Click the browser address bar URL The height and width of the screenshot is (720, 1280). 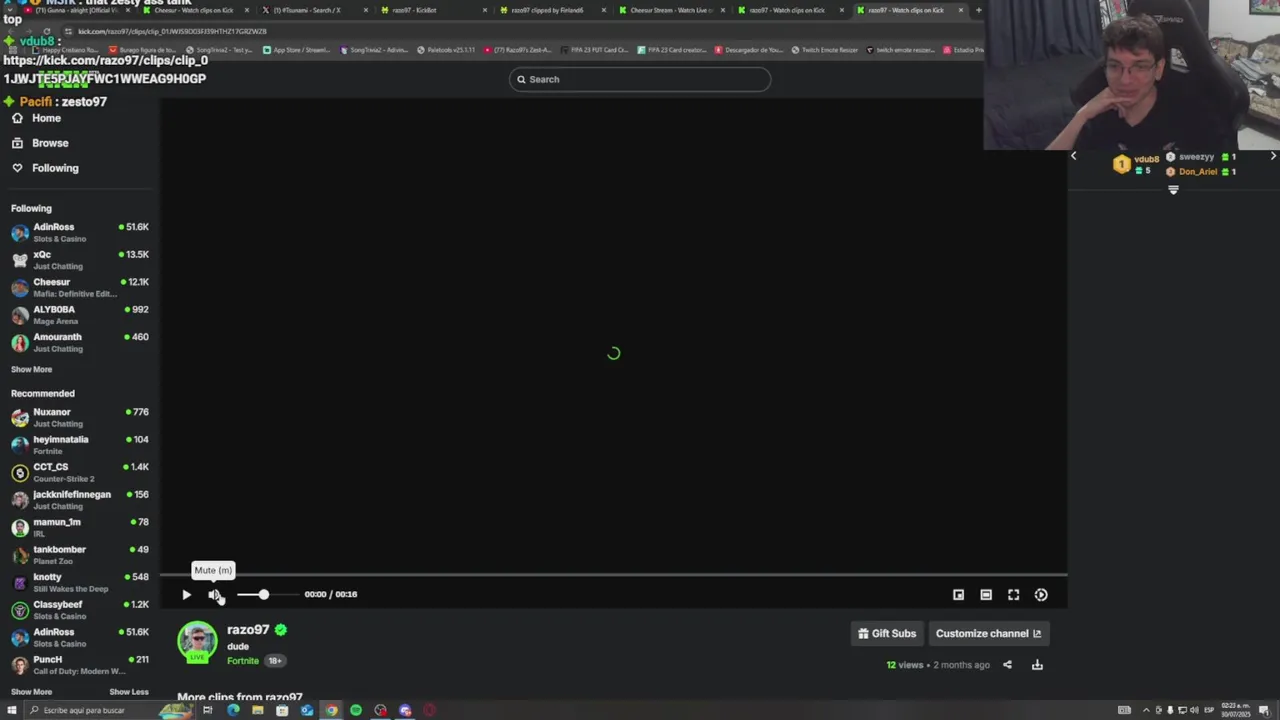(172, 31)
